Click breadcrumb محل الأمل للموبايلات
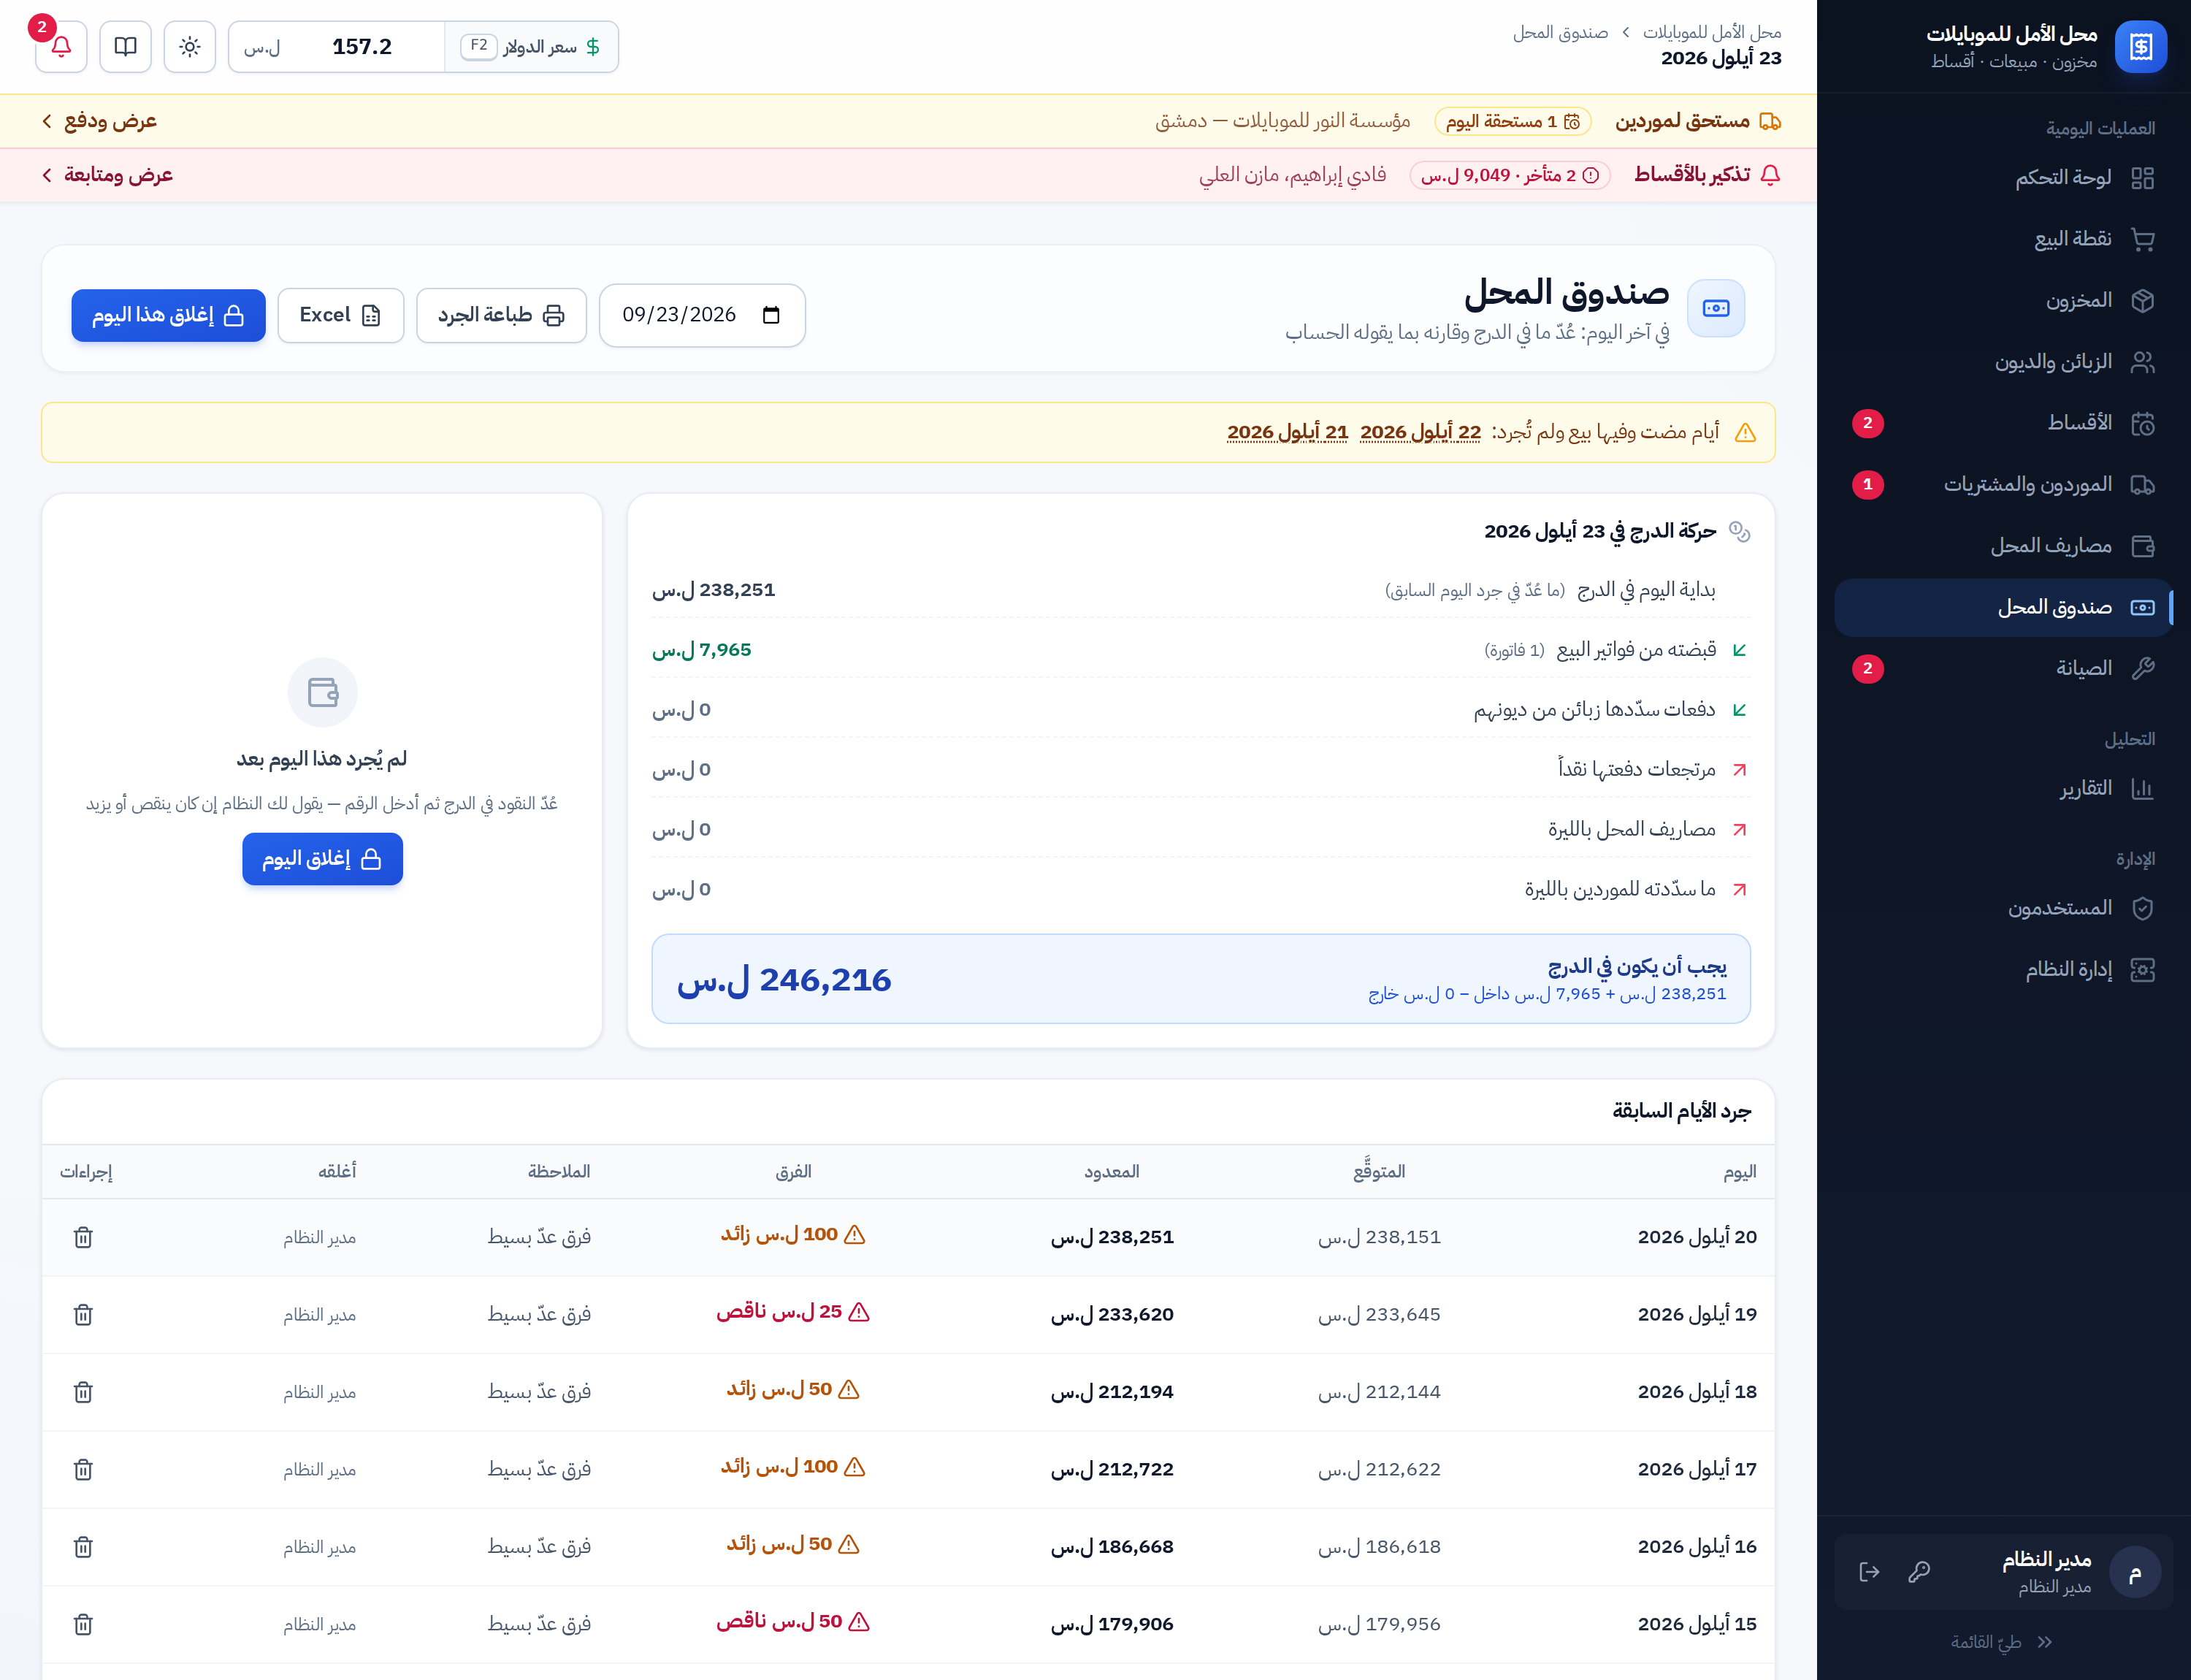 (x=1712, y=33)
